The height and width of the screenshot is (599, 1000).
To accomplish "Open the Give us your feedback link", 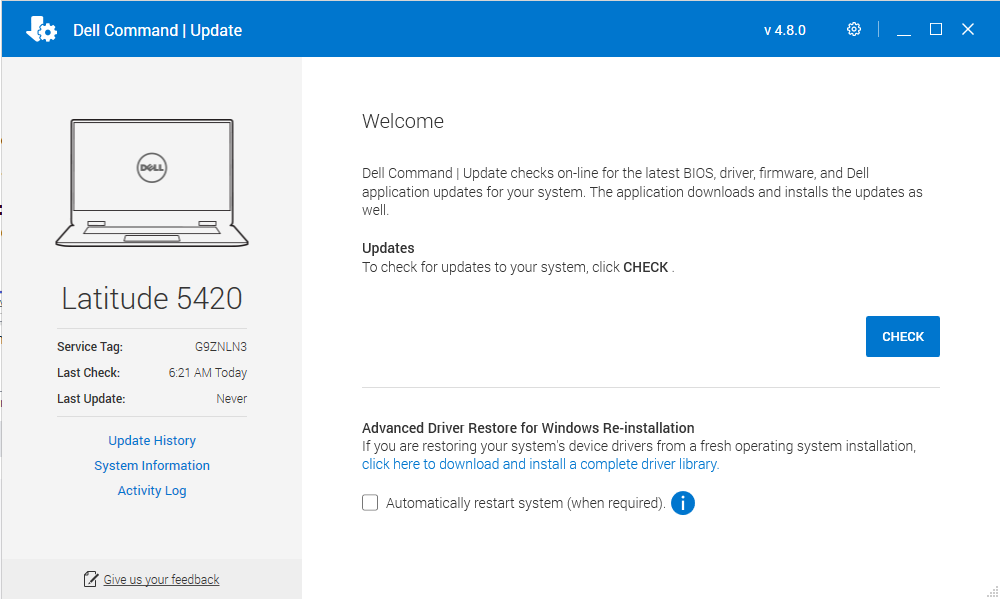I will [161, 580].
